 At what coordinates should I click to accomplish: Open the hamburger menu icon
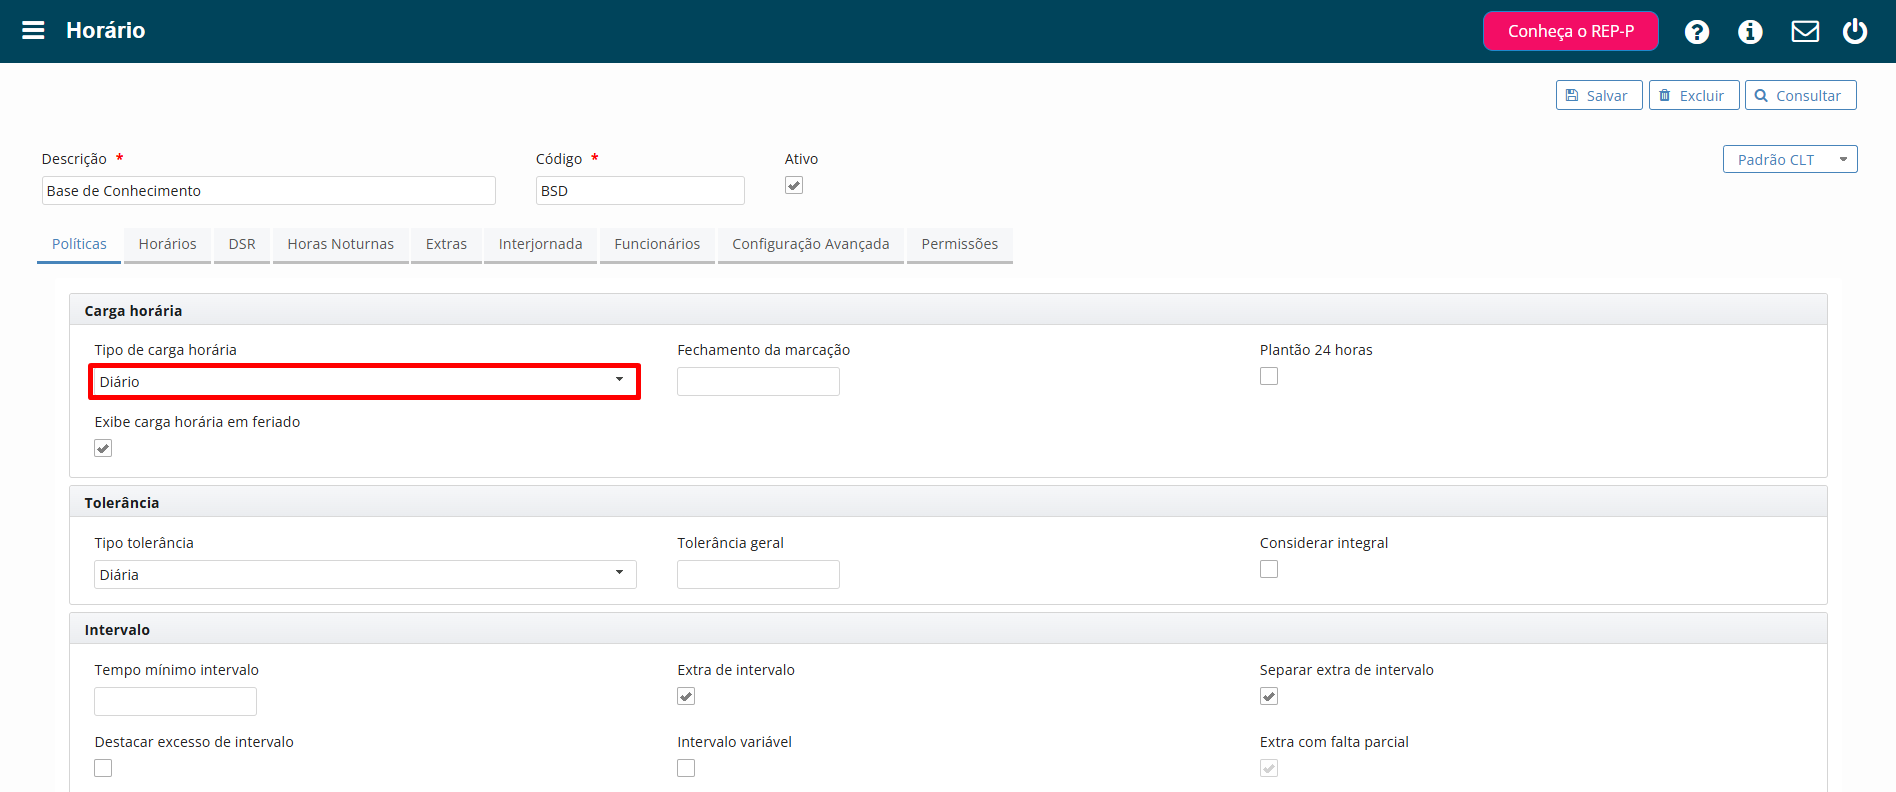pos(33,30)
